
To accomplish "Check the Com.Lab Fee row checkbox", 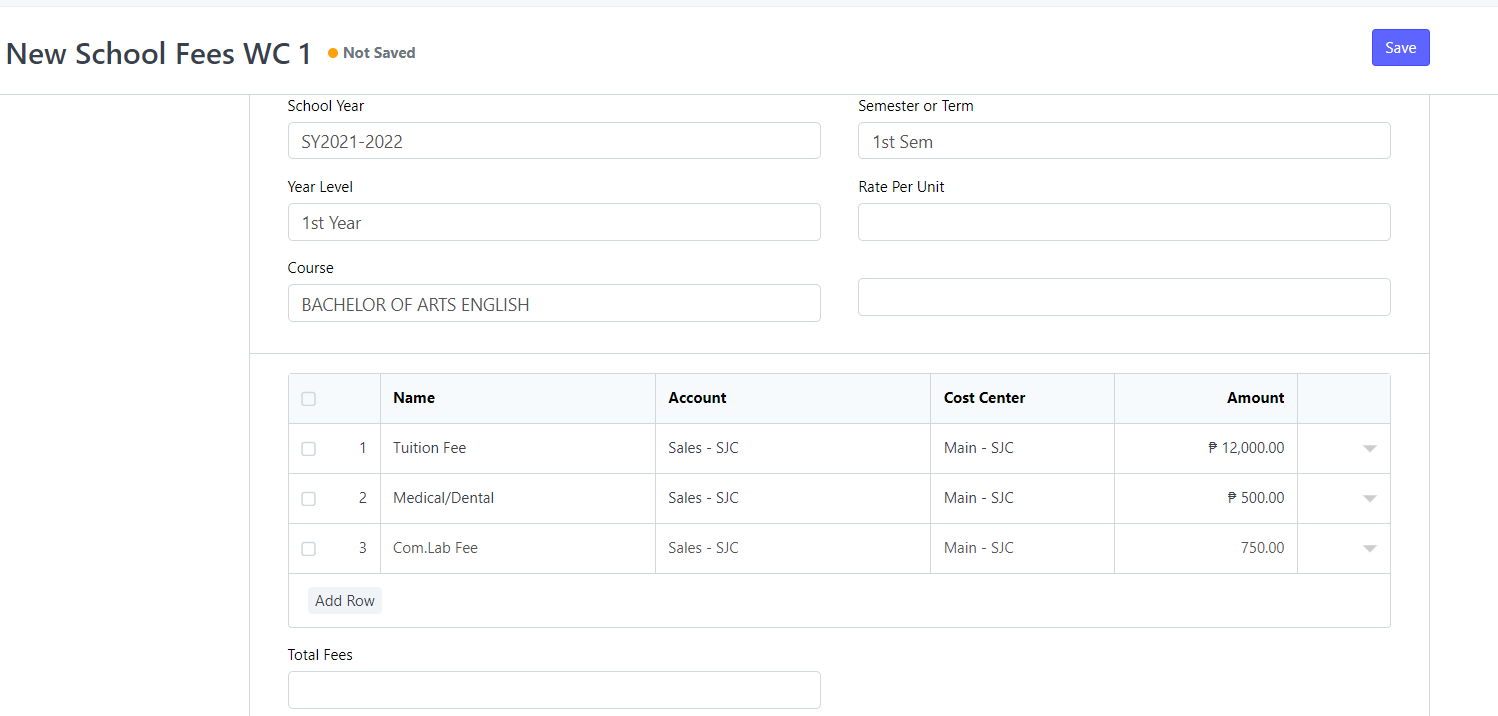I will coord(308,548).
